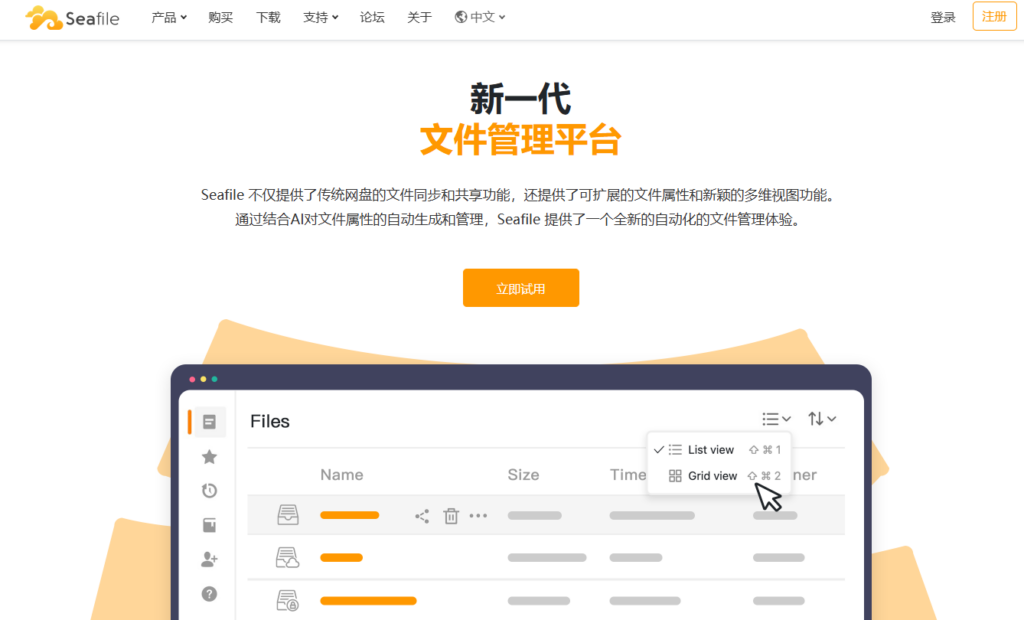Click the cloud library icon in second row
The image size is (1024, 620).
[x=287, y=557]
